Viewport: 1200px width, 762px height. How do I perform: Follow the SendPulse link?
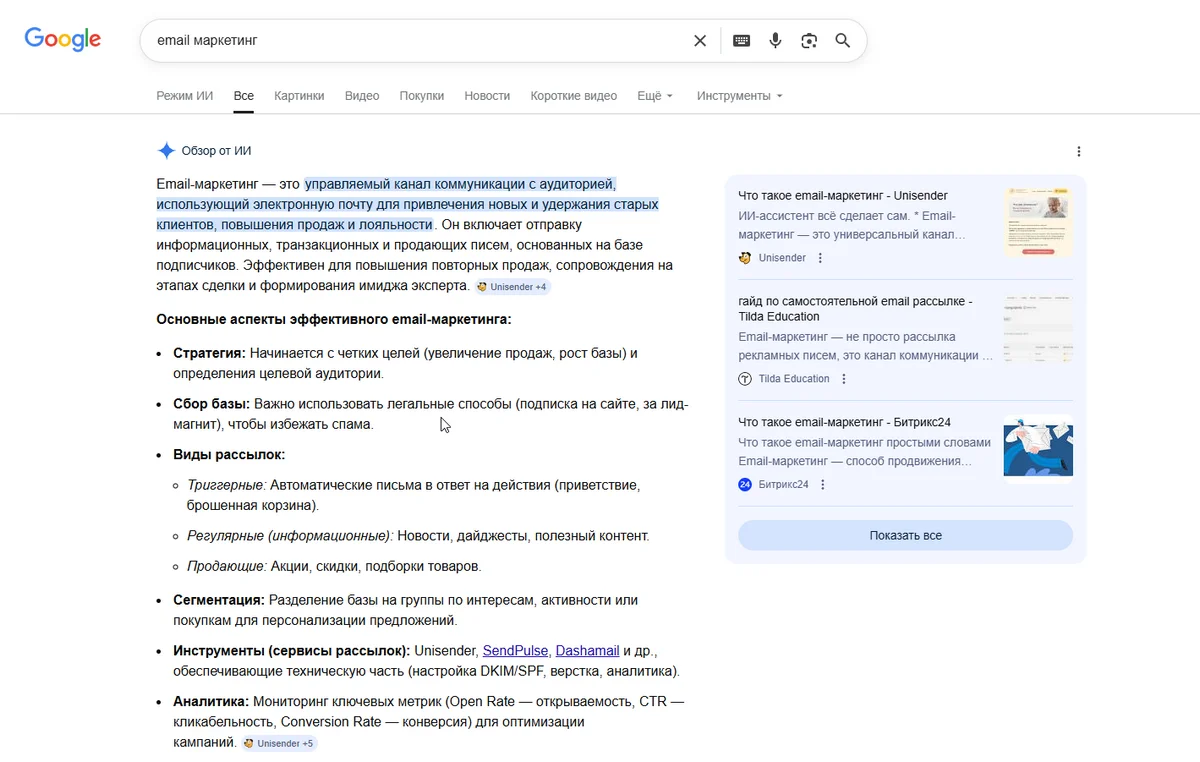(x=515, y=651)
